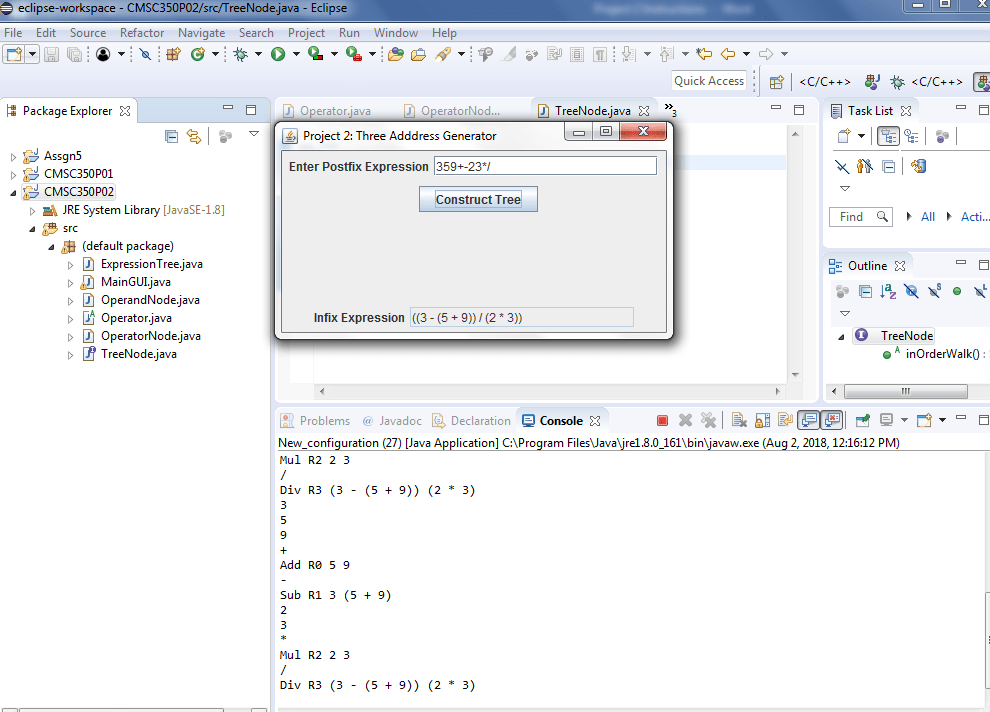Toggle Link with Editor in Package Explorer
The image size is (990, 712).
pyautogui.click(x=194, y=136)
